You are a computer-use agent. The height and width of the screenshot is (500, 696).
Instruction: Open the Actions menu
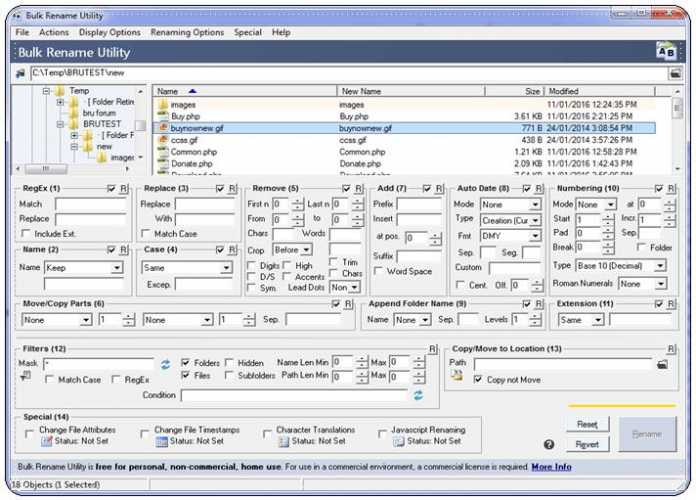[x=54, y=32]
